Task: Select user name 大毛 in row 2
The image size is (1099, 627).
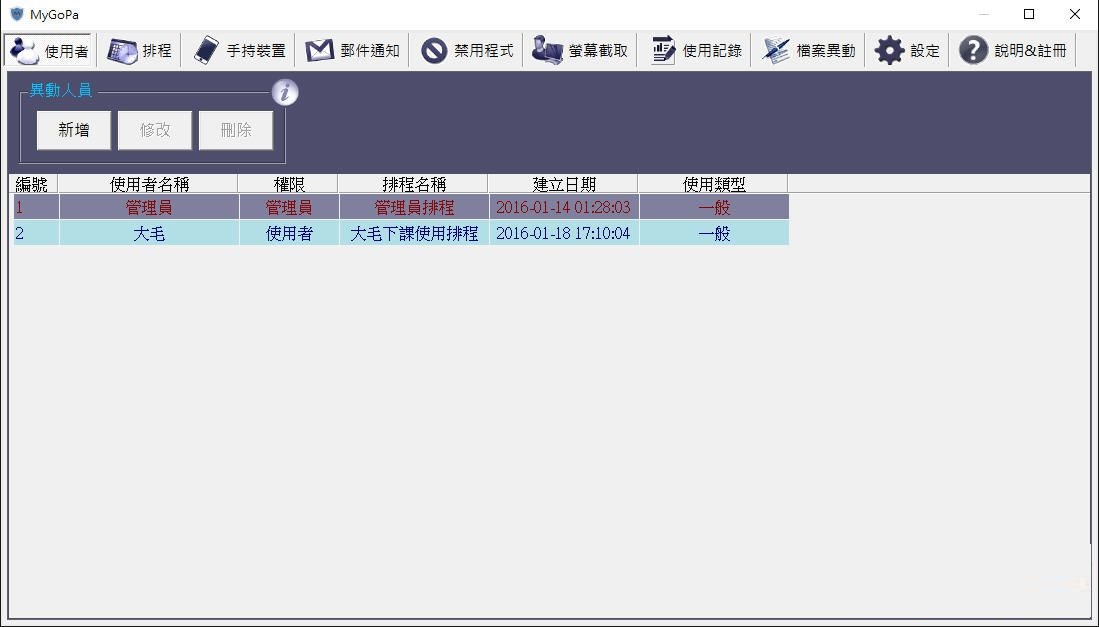Action: [x=149, y=233]
